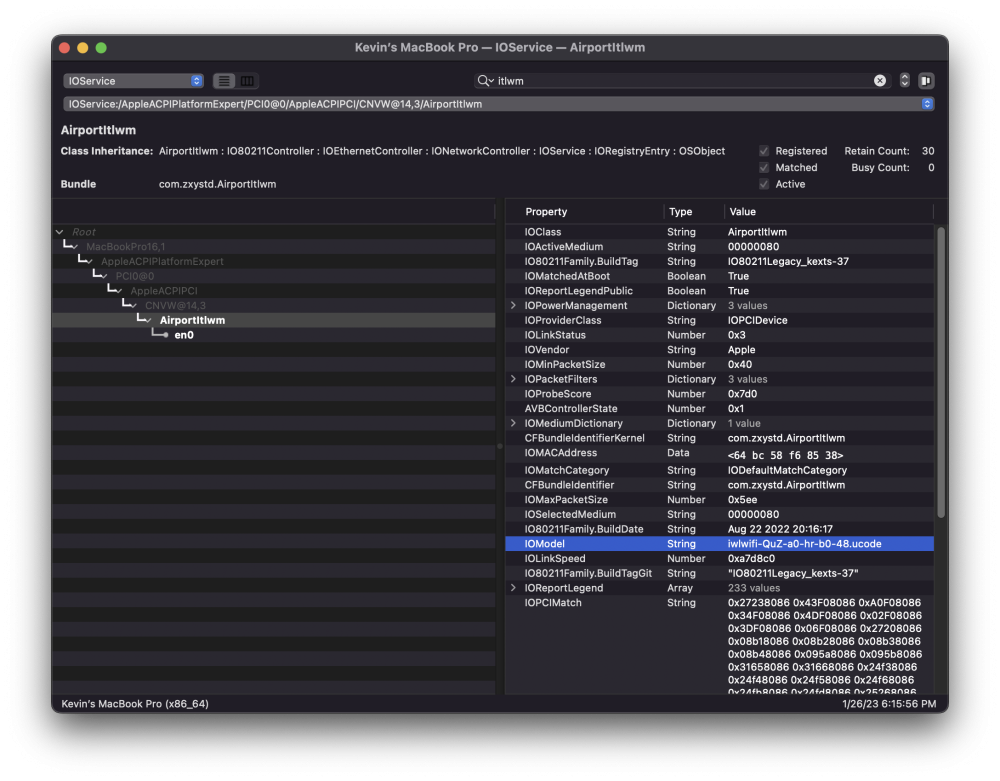Open the IOService plane dropdown
Screen dimensions: 1000x781
pos(133,81)
